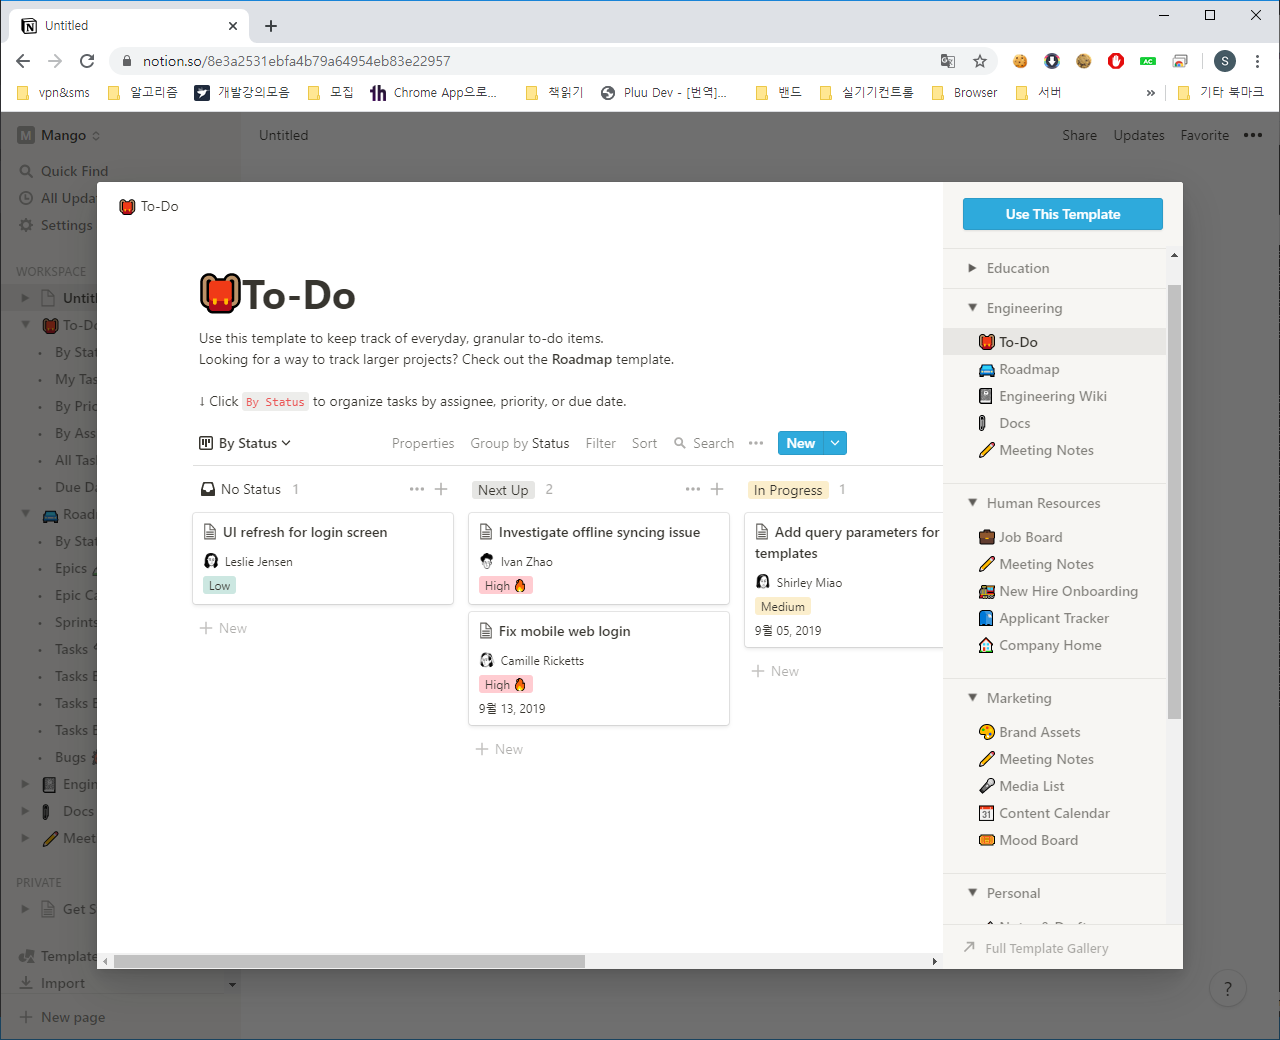Open the Mango workspace switcher
This screenshot has width=1280, height=1040.
coord(60,135)
